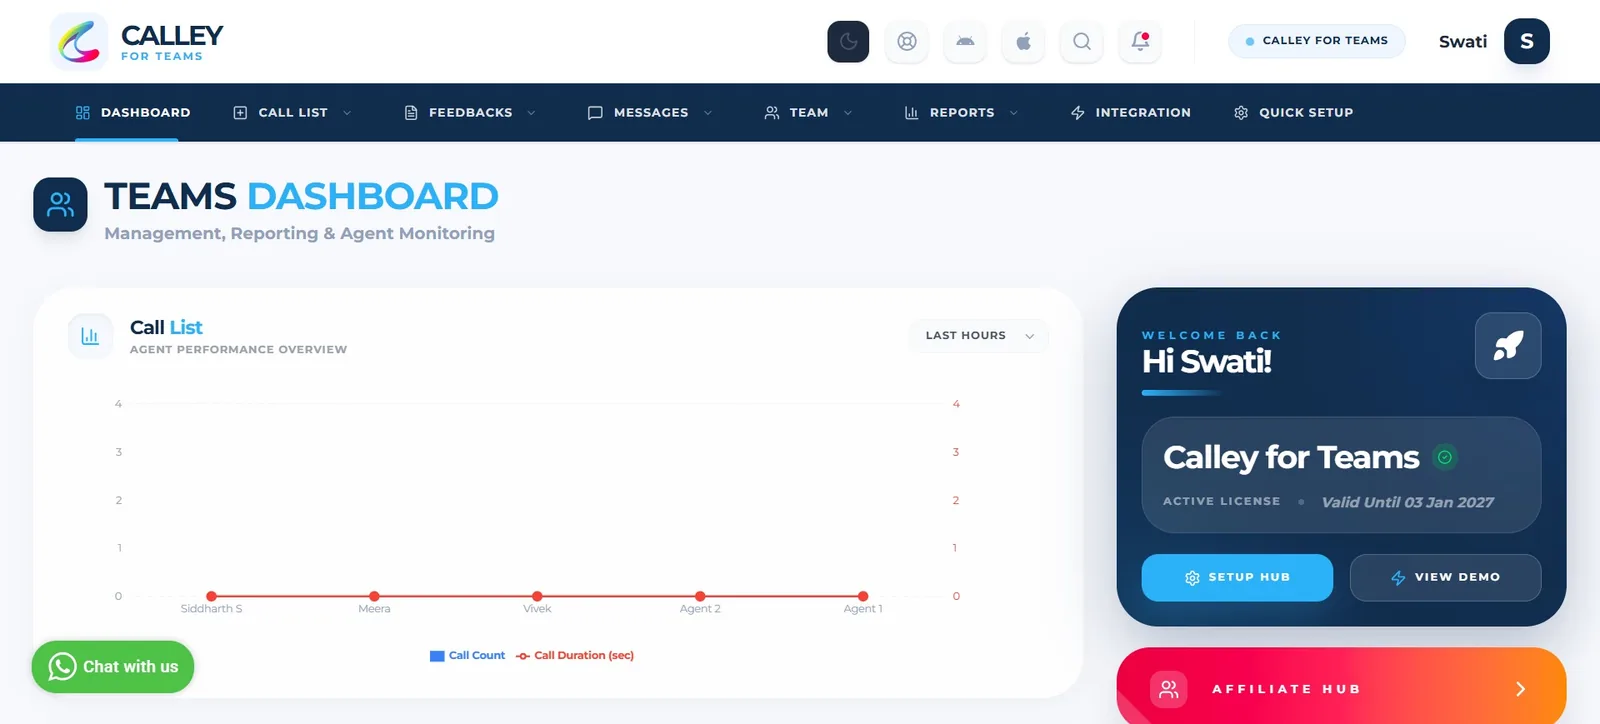Expand the Messages menu
The image size is (1600, 724).
pos(650,112)
